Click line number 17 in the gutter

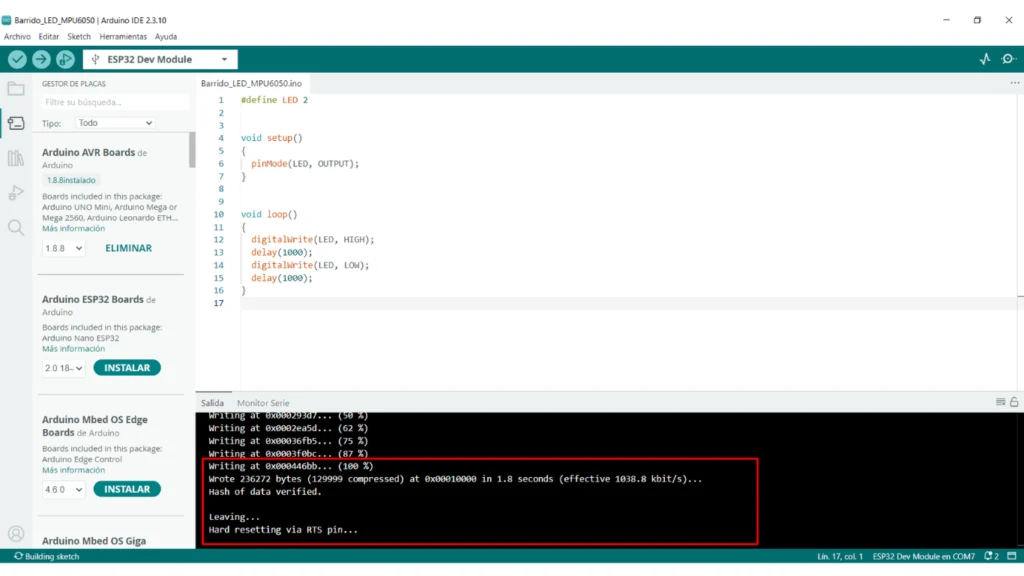point(218,303)
